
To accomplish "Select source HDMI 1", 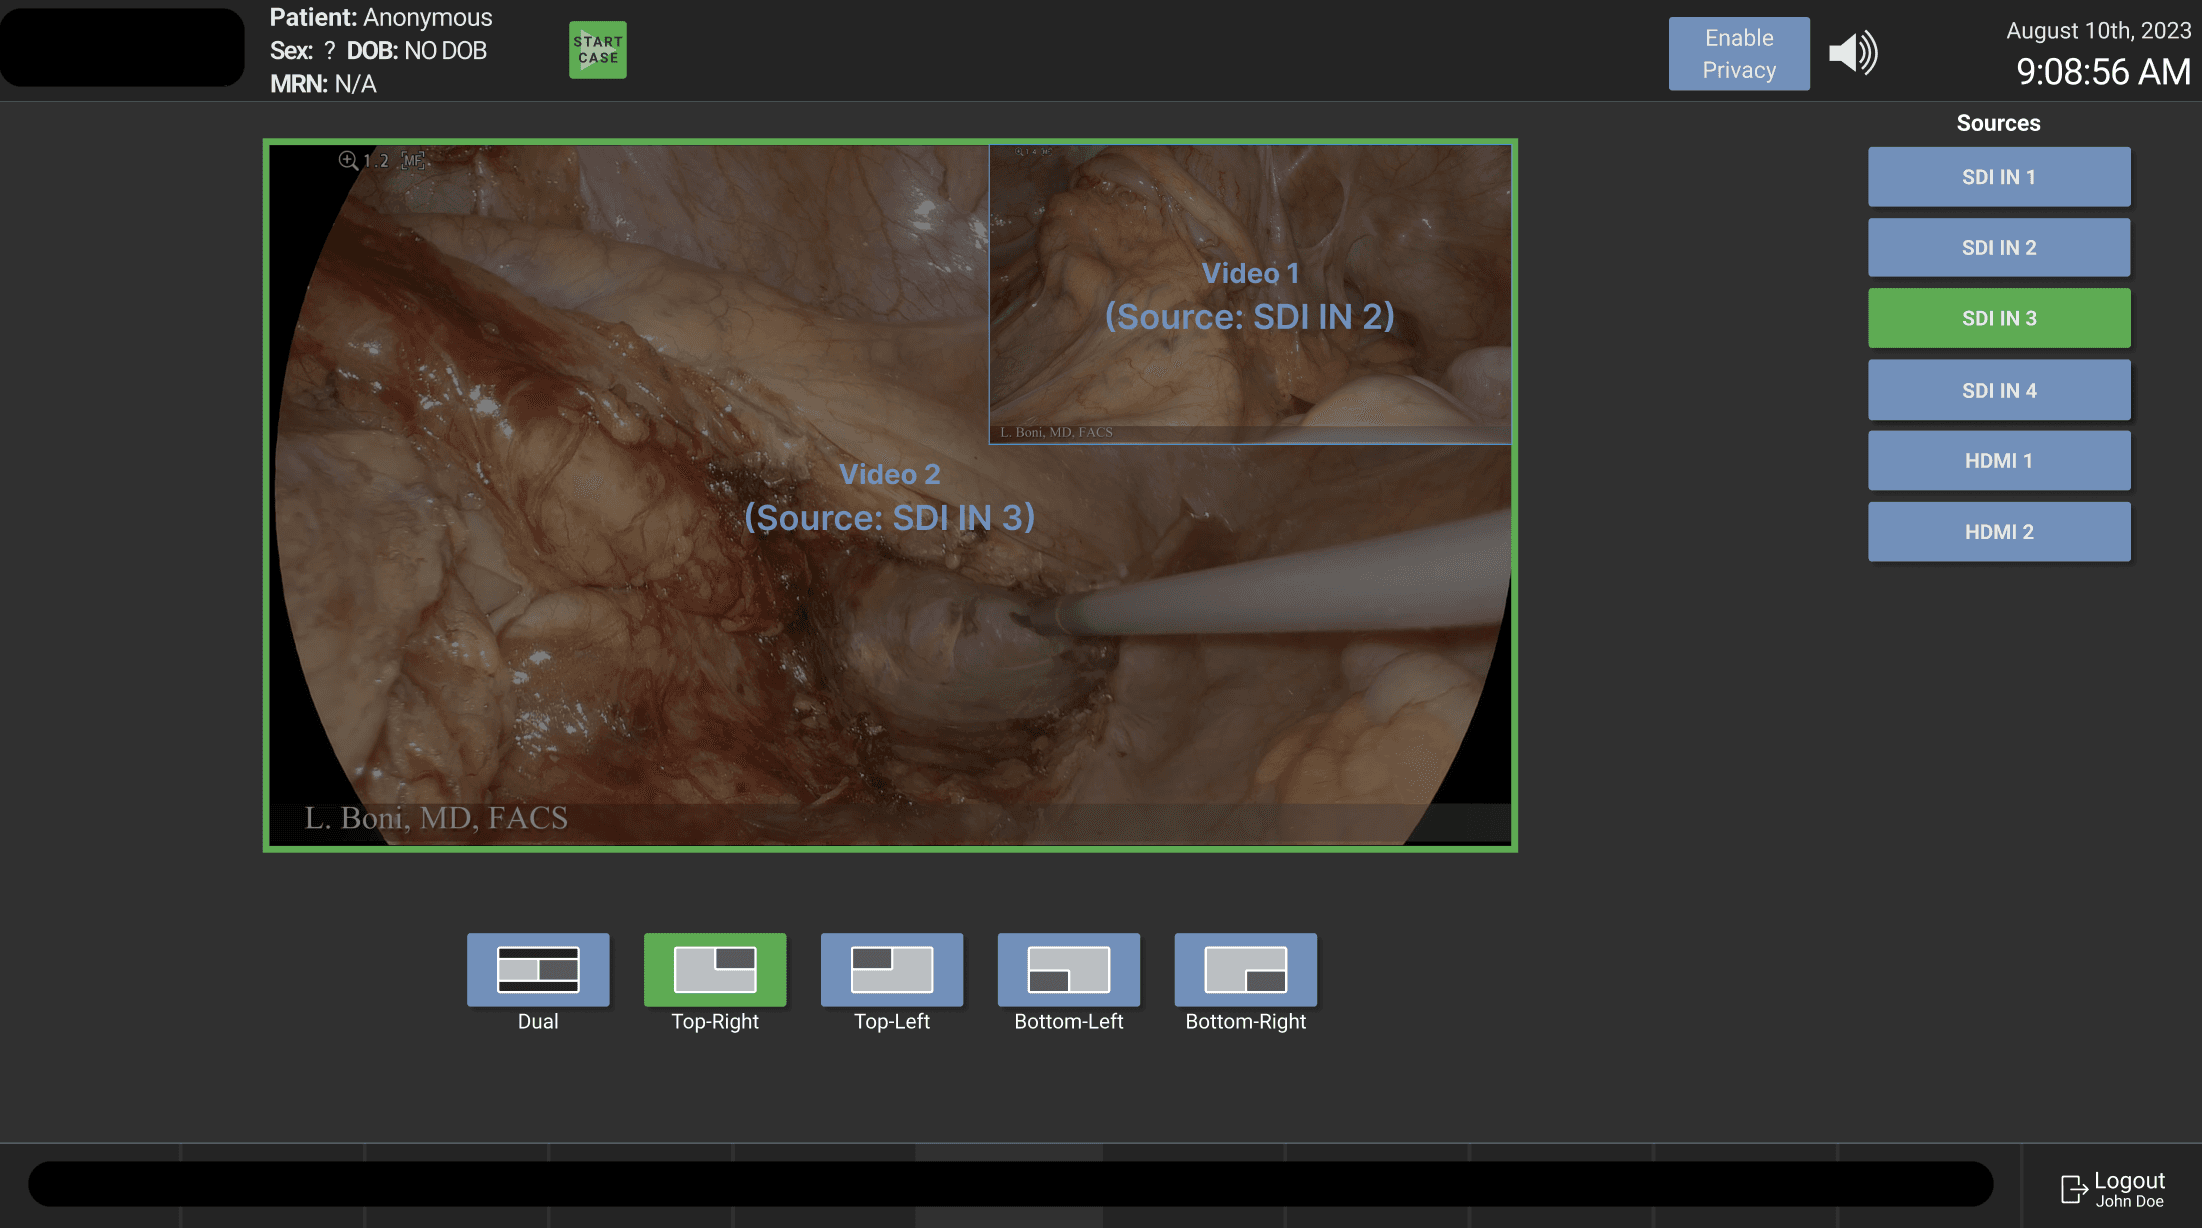I will (x=1999, y=461).
